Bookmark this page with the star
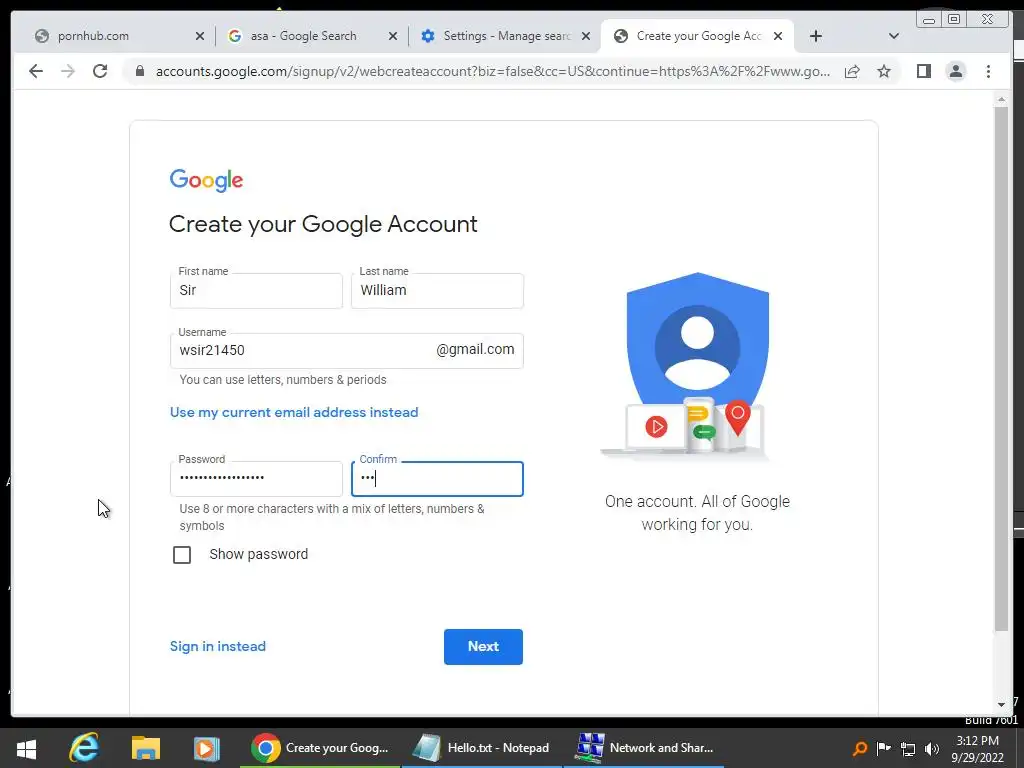 point(884,71)
